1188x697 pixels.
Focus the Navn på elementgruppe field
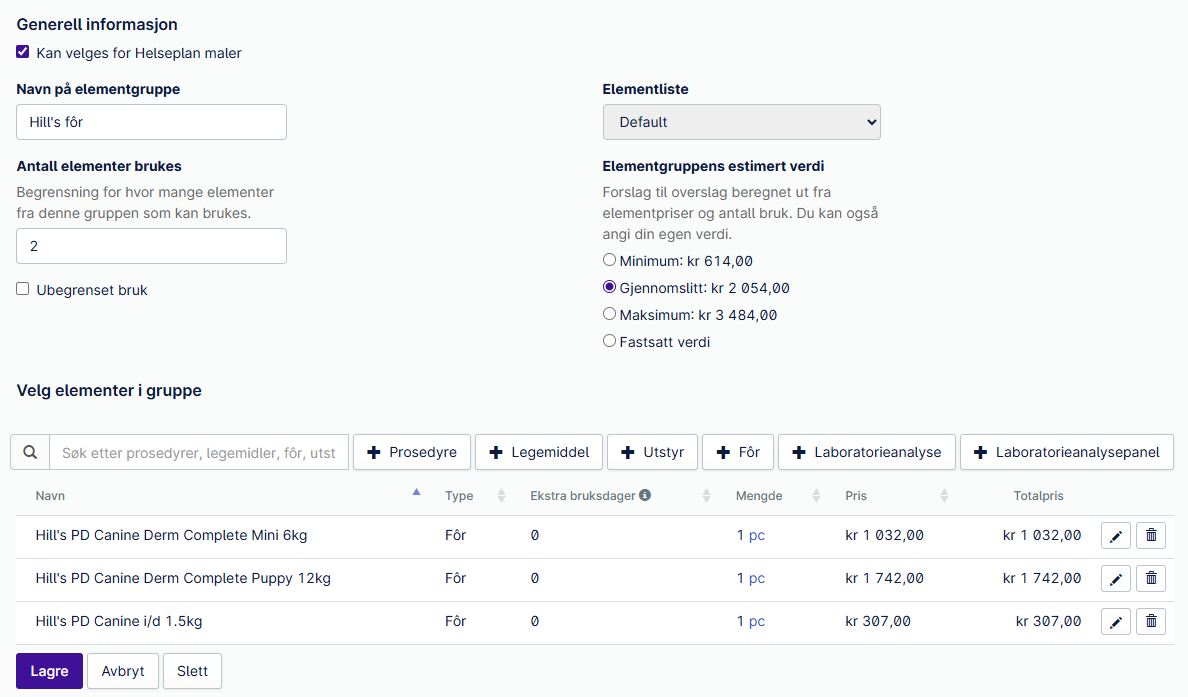point(152,122)
